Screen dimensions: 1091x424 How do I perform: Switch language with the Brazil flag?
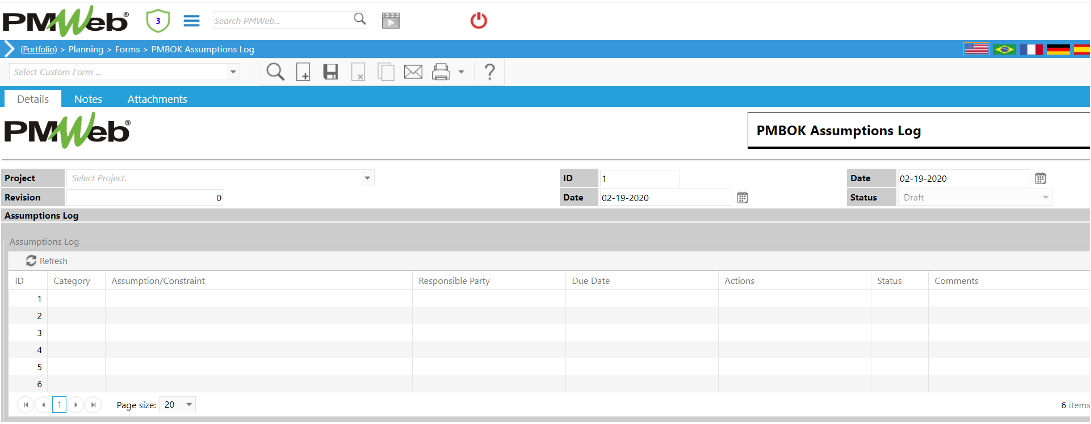point(1004,49)
